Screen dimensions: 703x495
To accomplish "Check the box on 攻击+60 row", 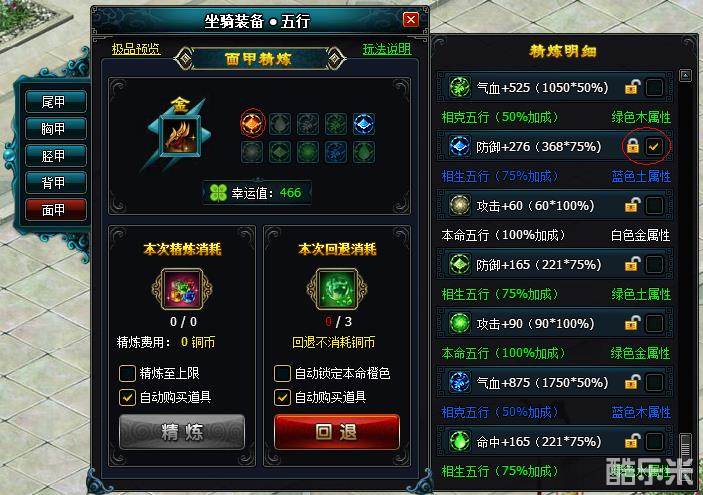I will (x=654, y=205).
